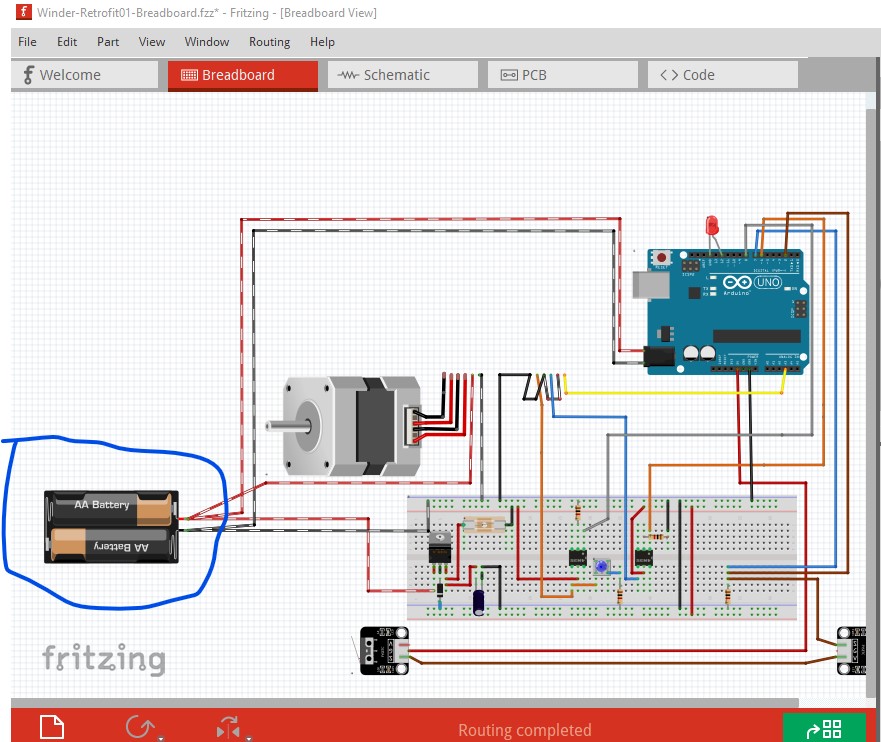Screen dimensions: 881x742
Task: Select the IC chip left of potentiometer
Action: (x=578, y=558)
